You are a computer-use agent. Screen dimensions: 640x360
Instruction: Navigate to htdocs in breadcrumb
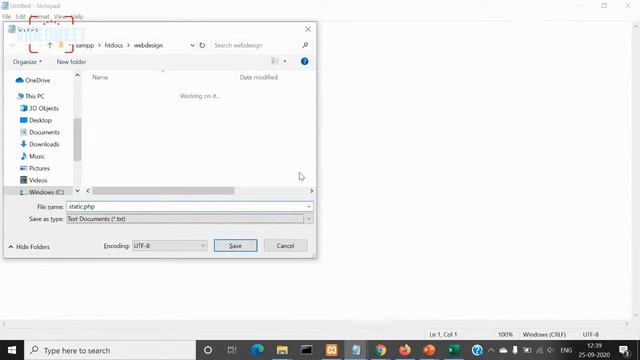(x=113, y=45)
